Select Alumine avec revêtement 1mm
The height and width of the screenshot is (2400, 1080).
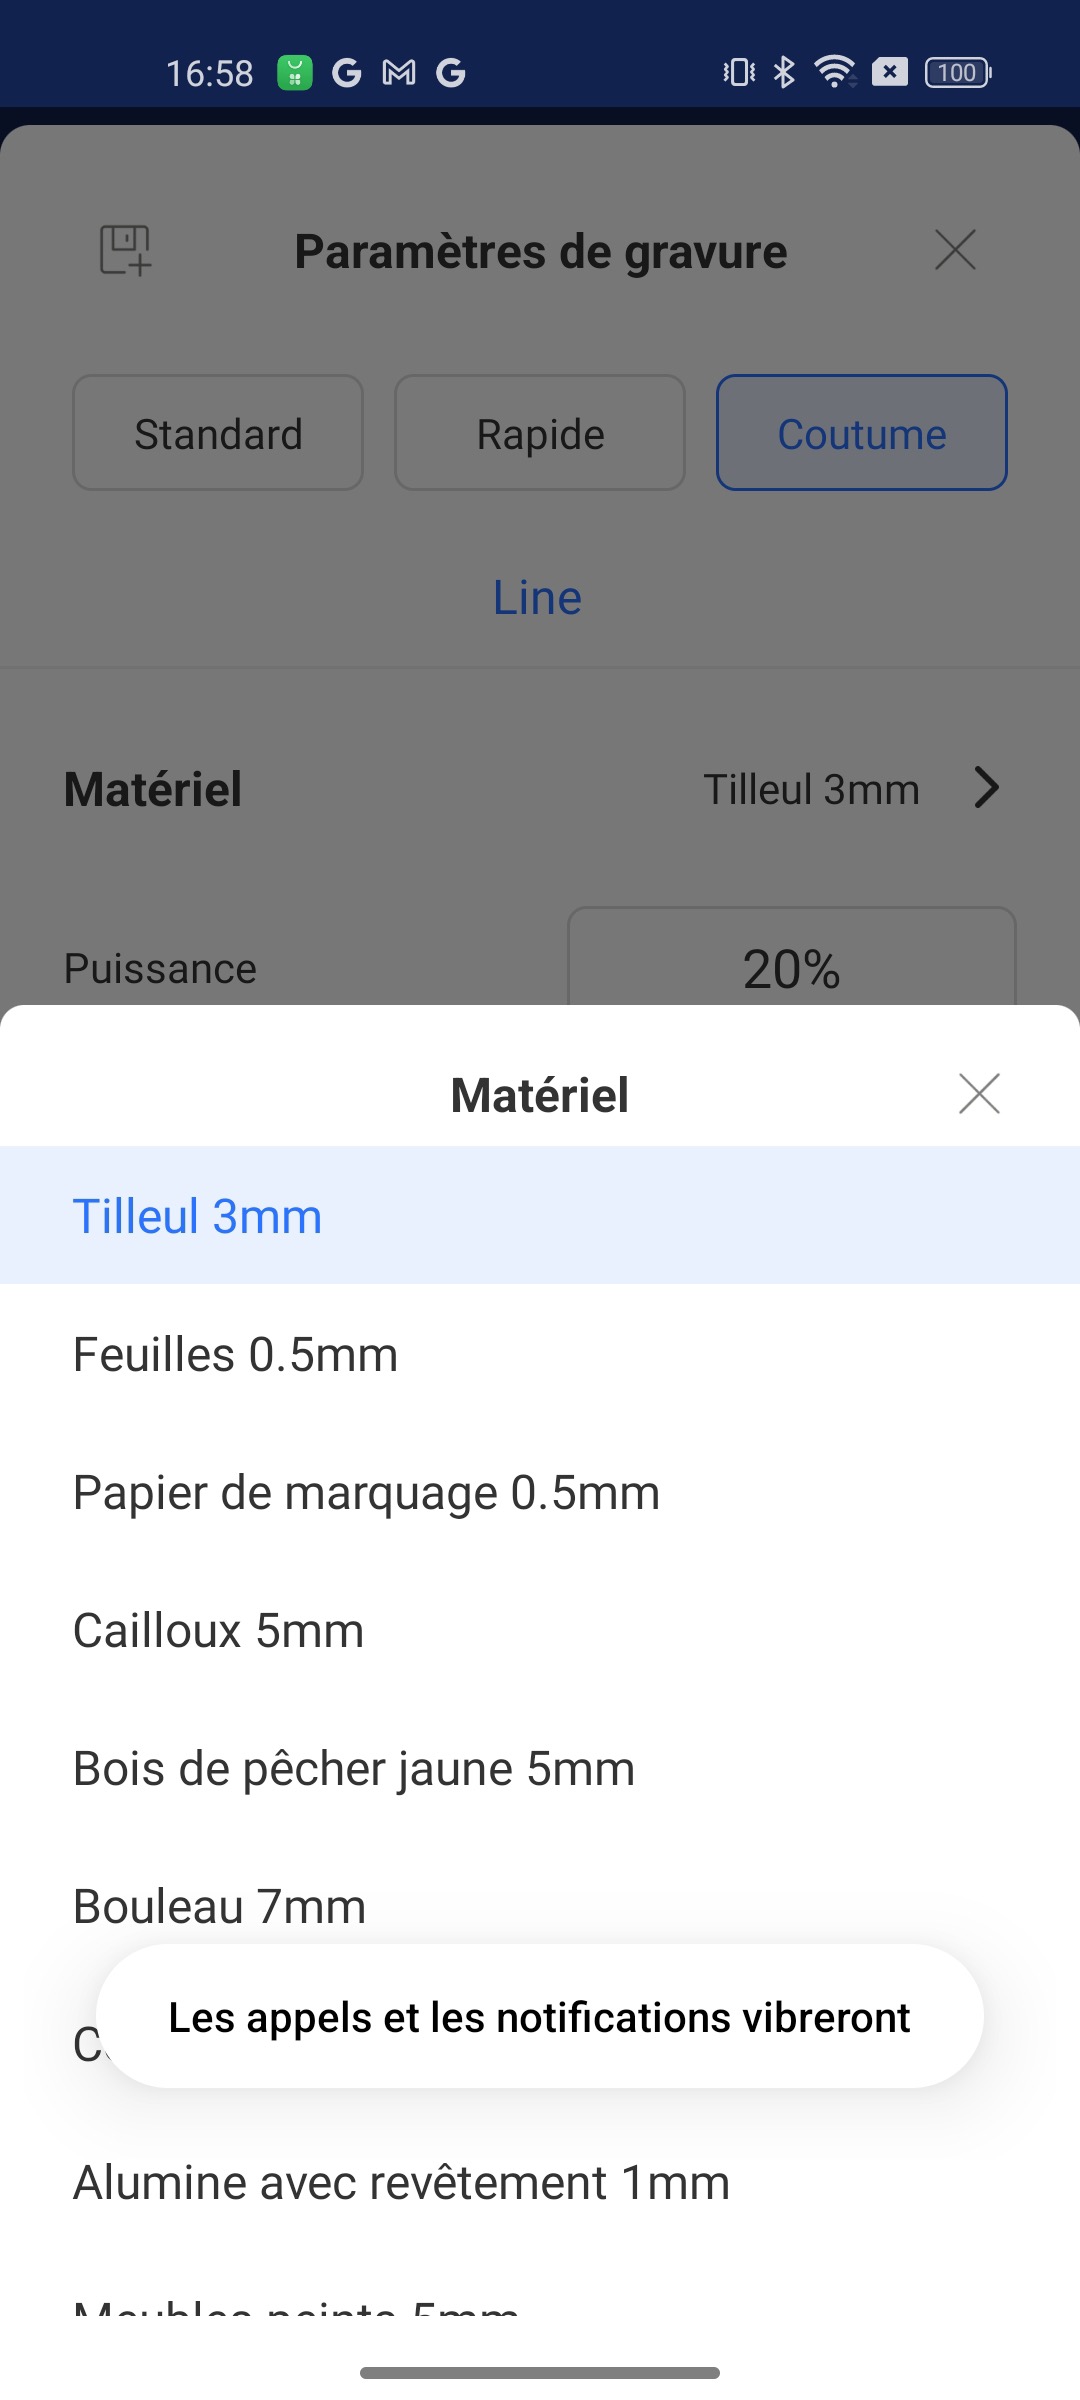pyautogui.click(x=401, y=2182)
